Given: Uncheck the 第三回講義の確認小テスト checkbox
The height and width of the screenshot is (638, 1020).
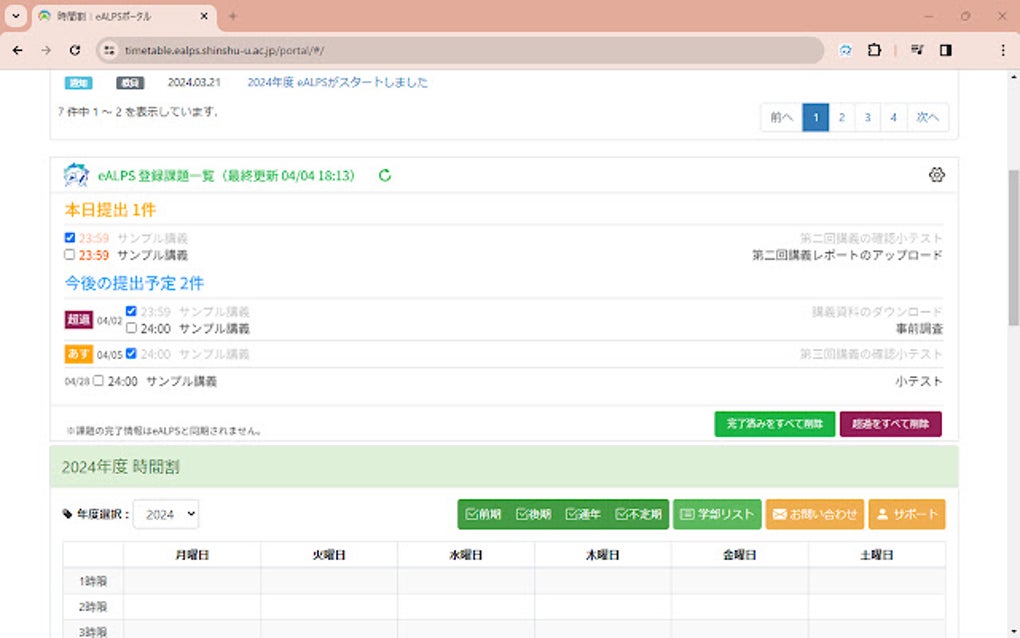Looking at the screenshot, I should pos(131,353).
